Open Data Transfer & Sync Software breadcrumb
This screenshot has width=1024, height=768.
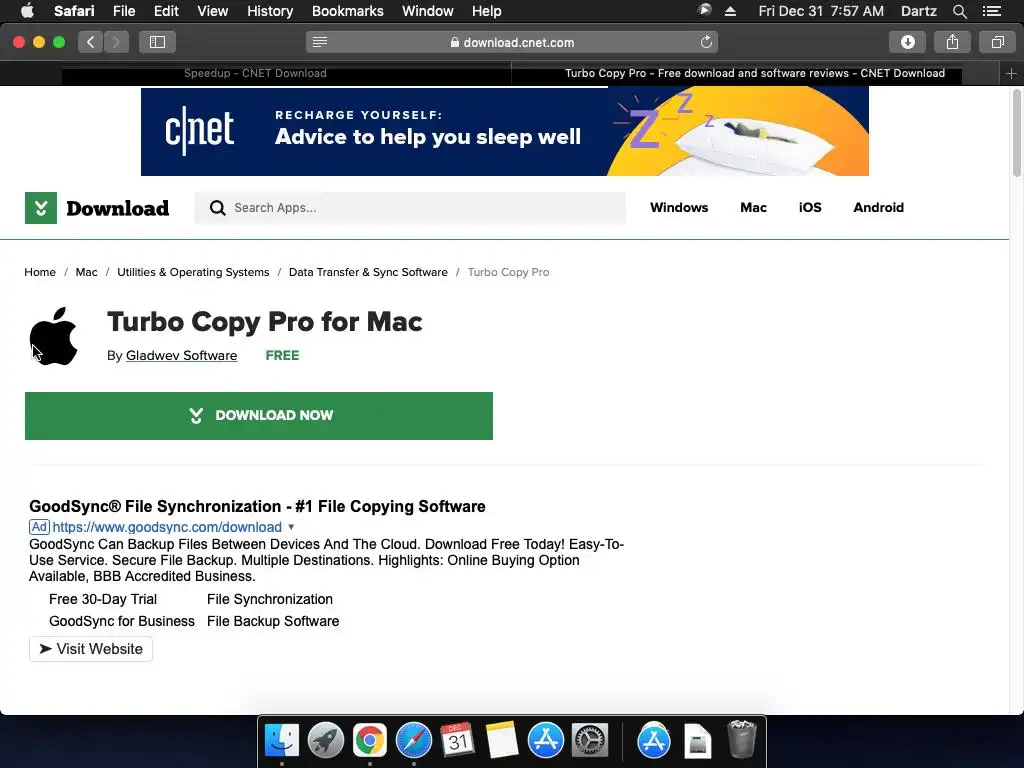click(368, 272)
